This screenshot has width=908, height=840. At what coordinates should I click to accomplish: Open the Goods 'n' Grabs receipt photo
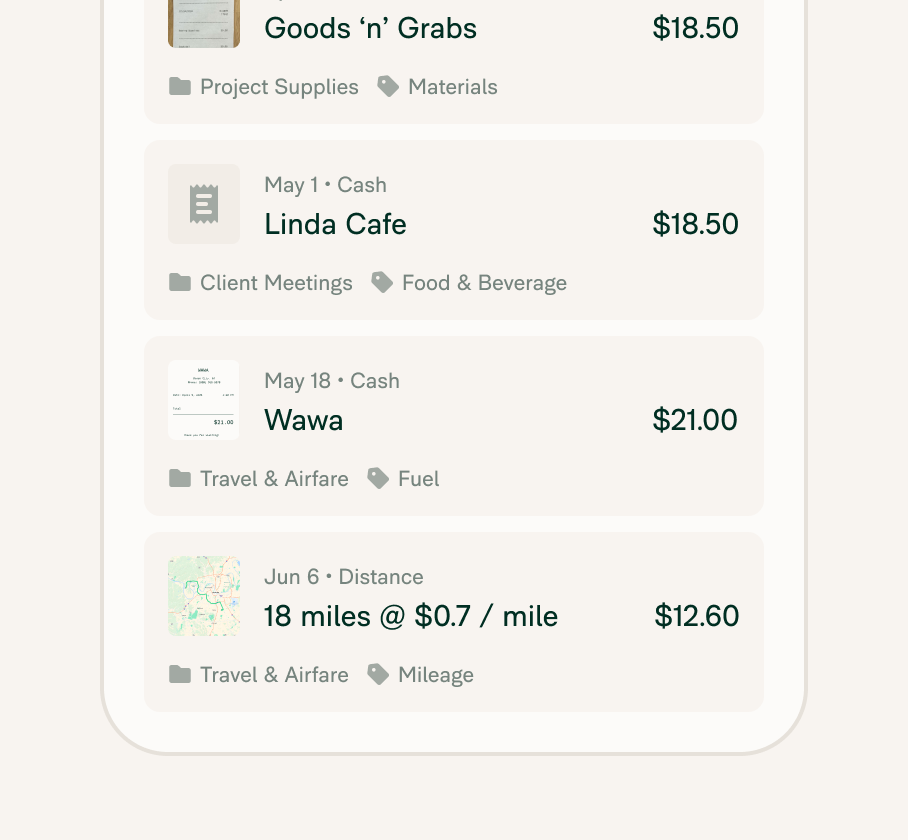(x=204, y=23)
